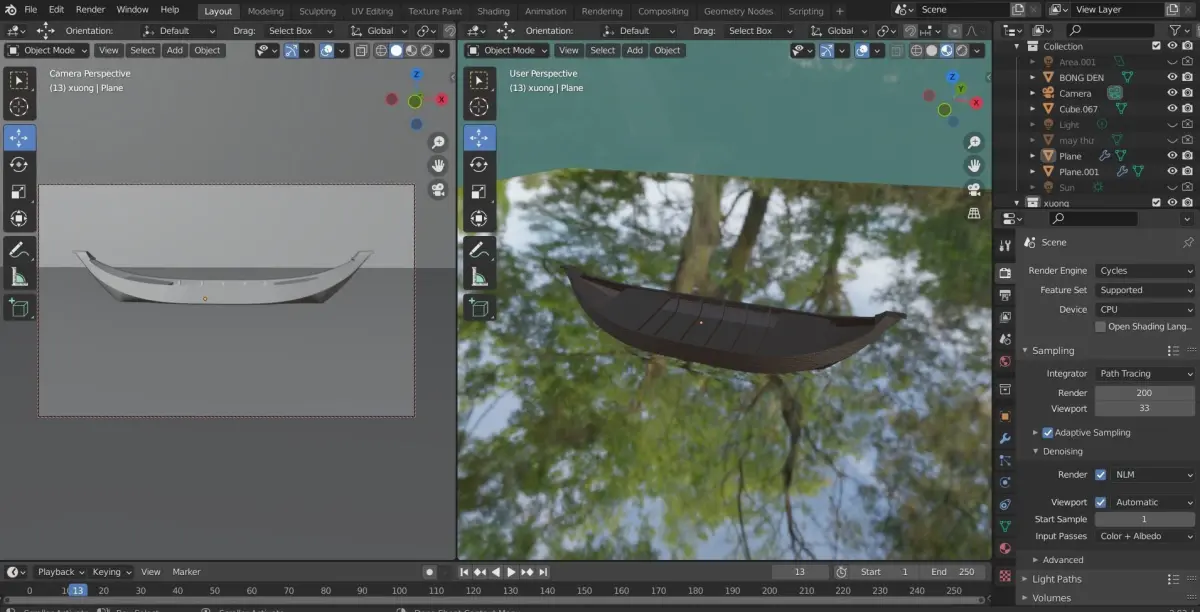Toggle Plane.001 visibility eye icon

pos(1172,172)
